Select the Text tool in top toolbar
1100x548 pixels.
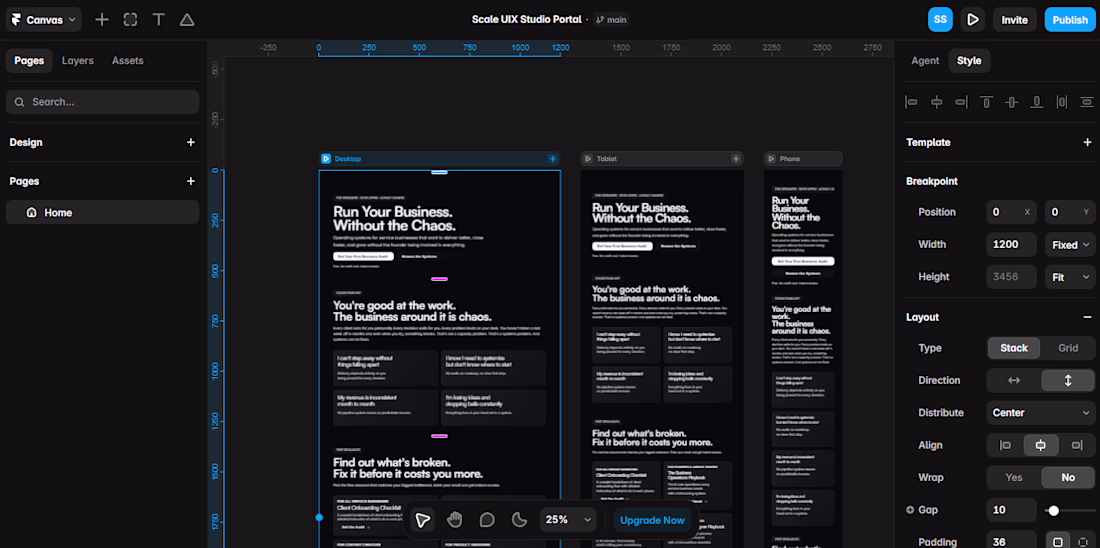159,20
